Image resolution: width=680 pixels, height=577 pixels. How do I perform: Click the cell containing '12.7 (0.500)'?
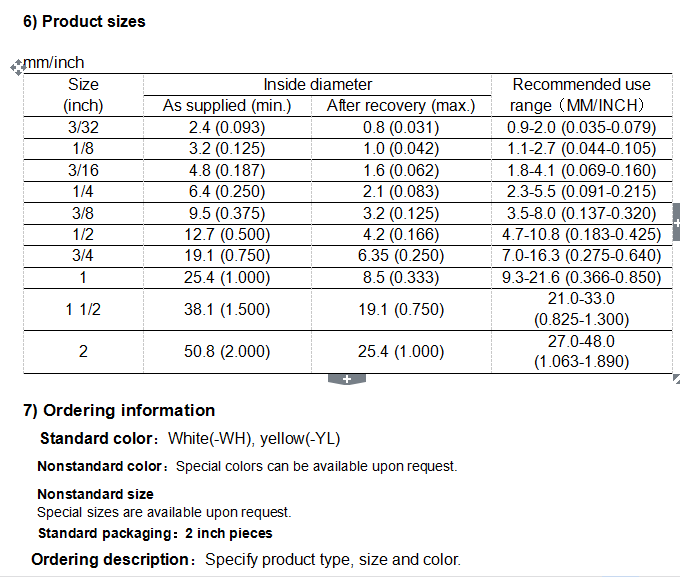pos(229,235)
